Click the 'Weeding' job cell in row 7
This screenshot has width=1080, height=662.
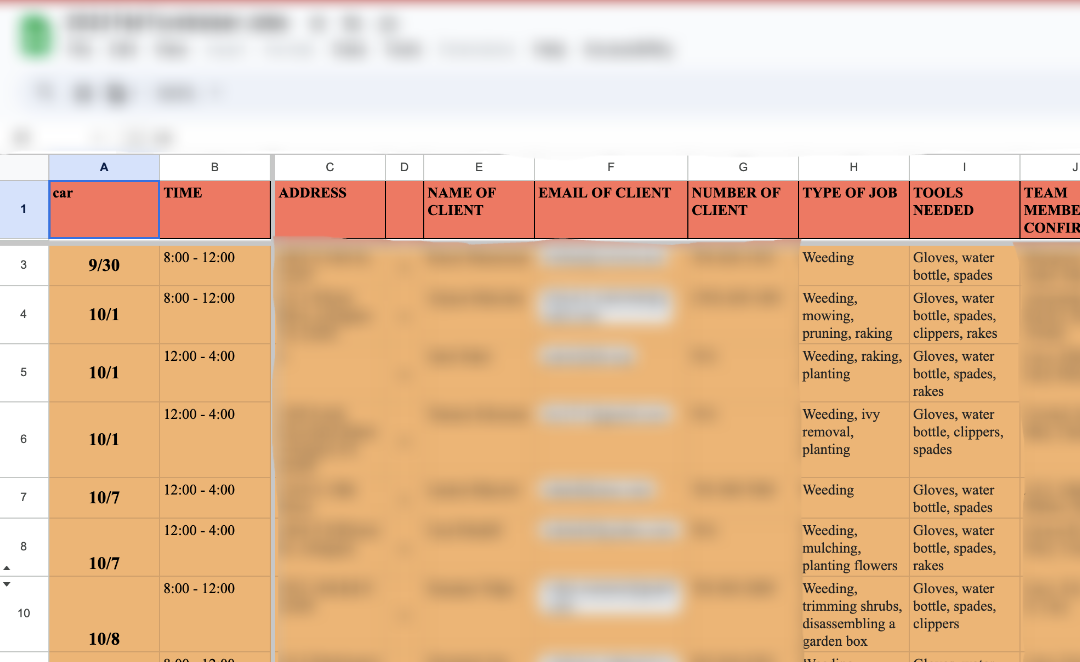click(x=853, y=497)
